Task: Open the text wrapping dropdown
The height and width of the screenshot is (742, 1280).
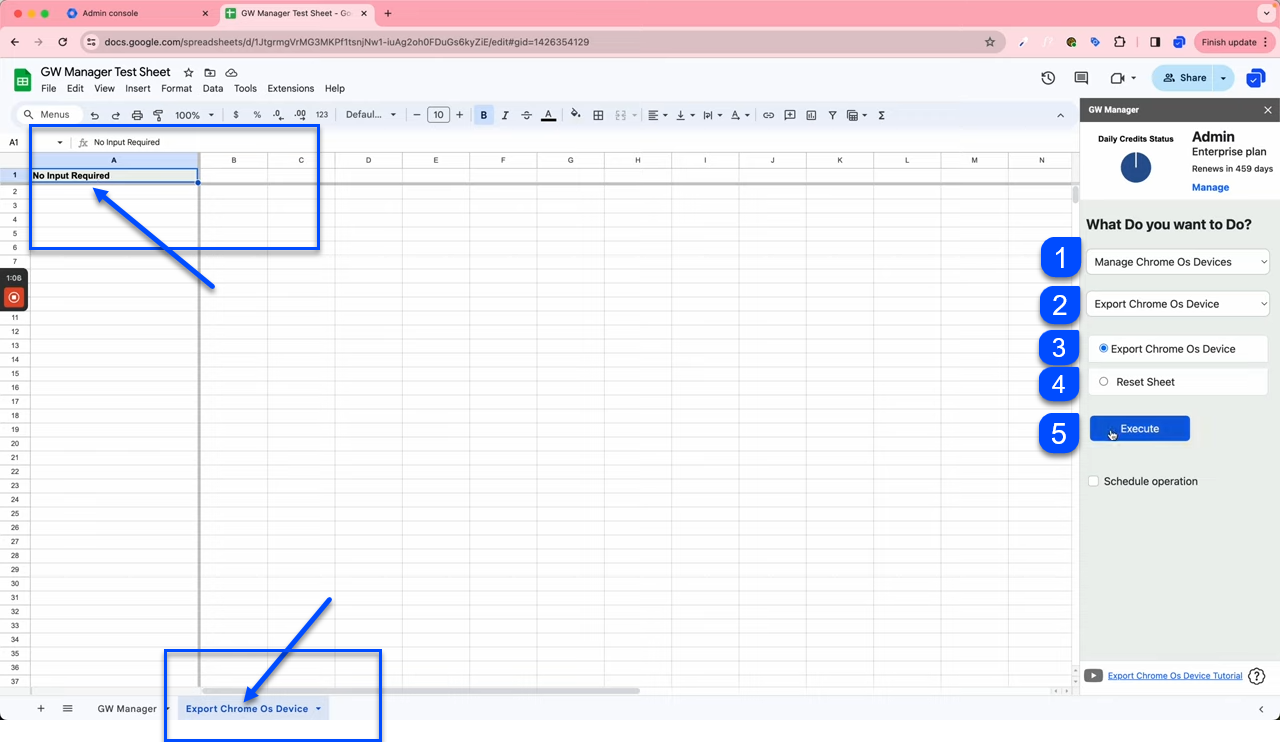Action: pyautogui.click(x=713, y=115)
